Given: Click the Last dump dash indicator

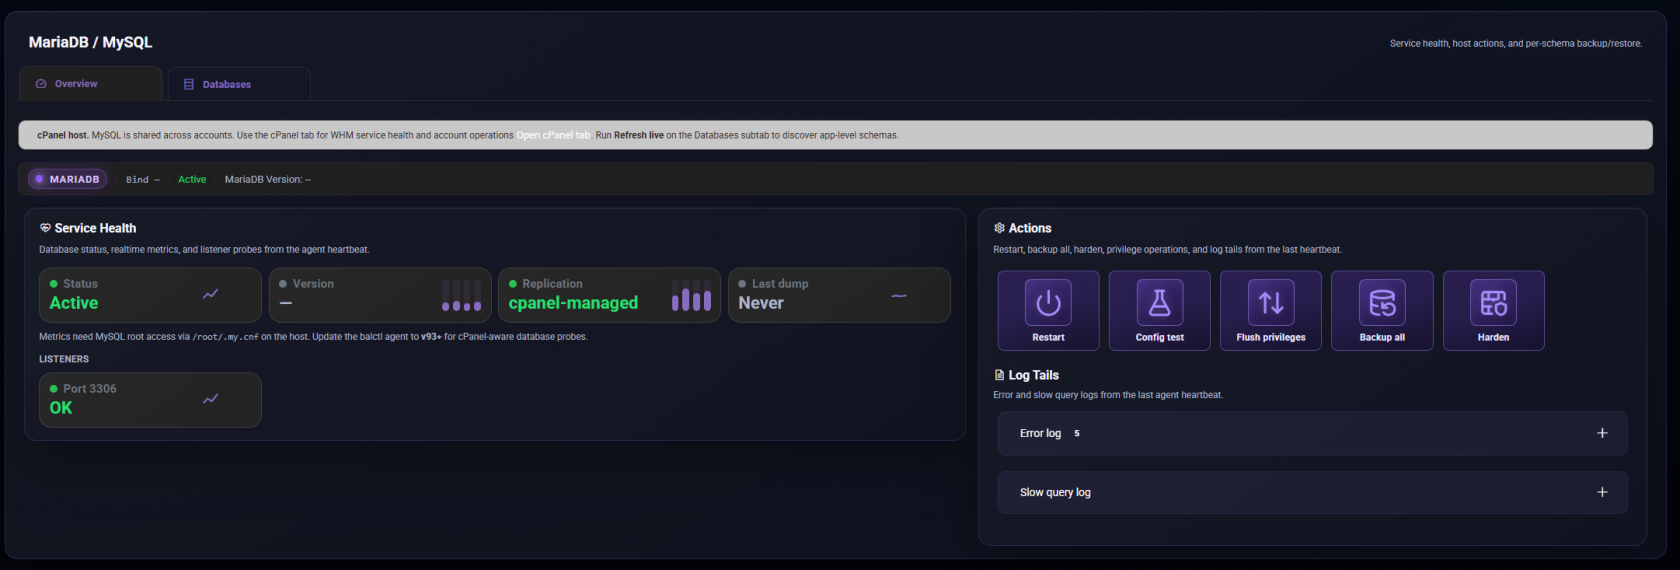Looking at the screenshot, I should (899, 296).
